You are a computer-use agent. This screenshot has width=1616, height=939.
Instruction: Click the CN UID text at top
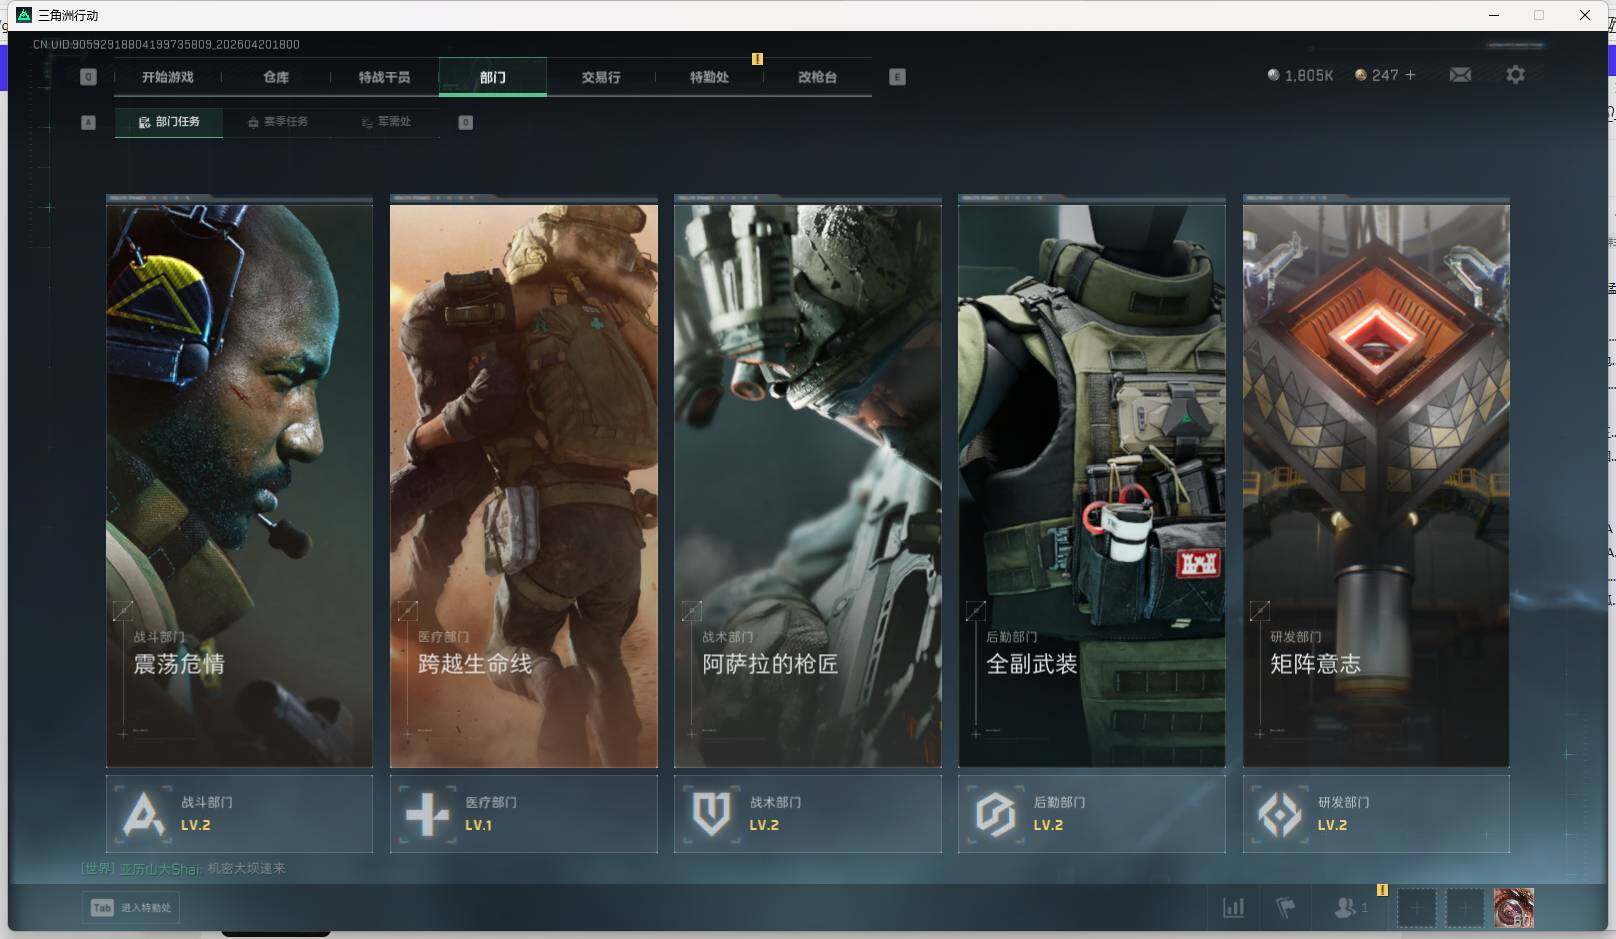point(166,44)
